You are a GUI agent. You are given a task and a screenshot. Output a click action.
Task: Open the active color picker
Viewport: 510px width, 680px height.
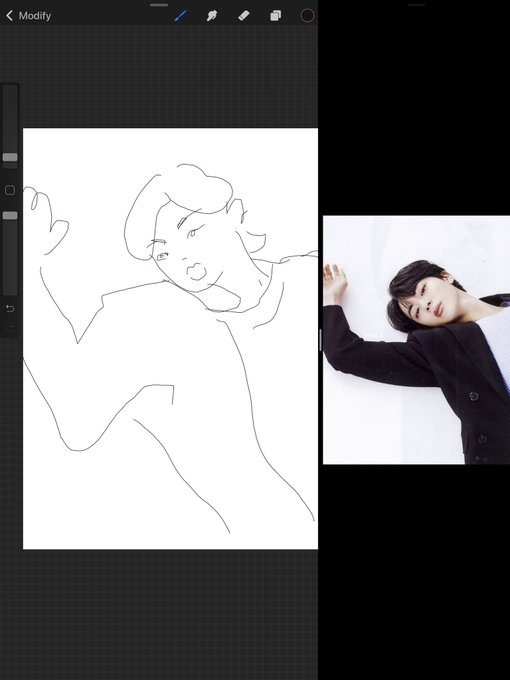pos(307,16)
